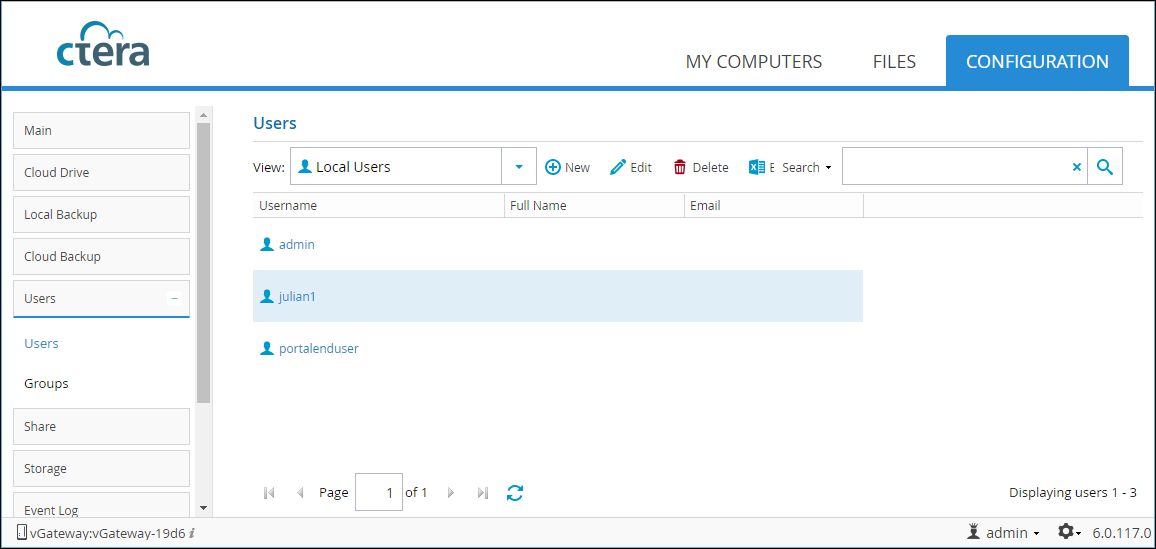Image resolution: width=1156 pixels, height=549 pixels.
Task: Open the Main configuration section
Action: (102, 130)
